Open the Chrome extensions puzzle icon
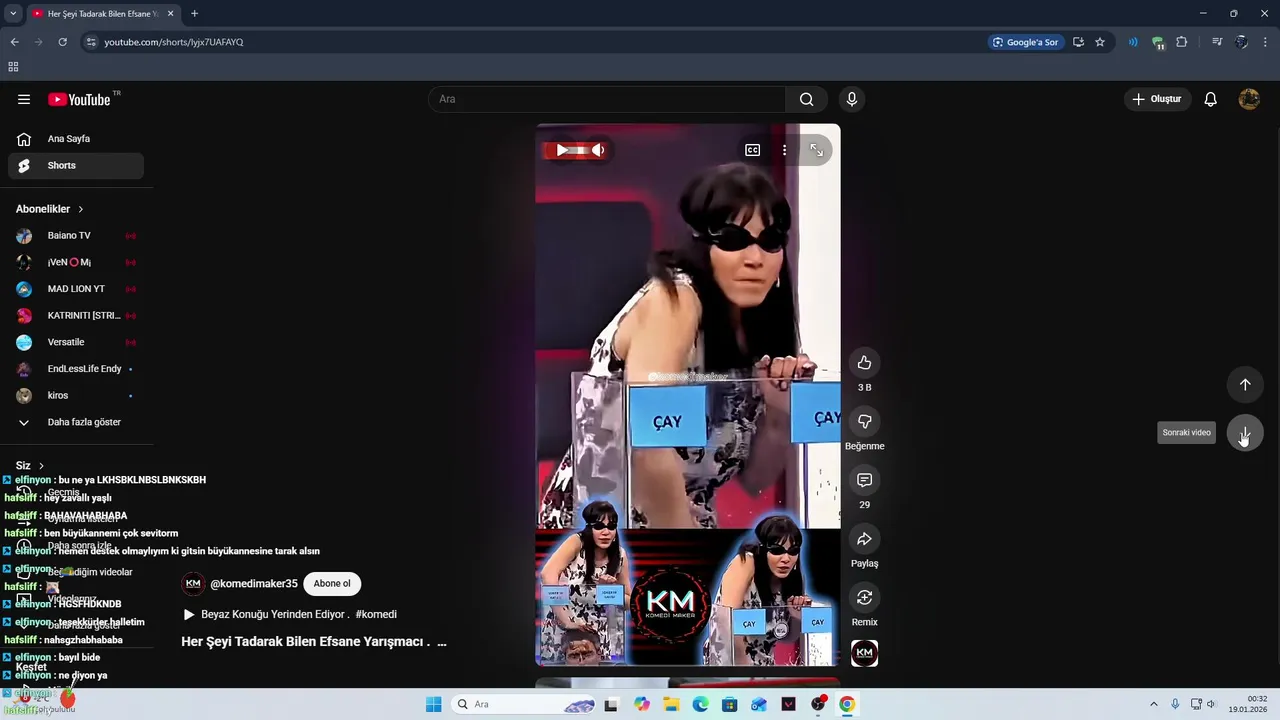 pos(1182,42)
